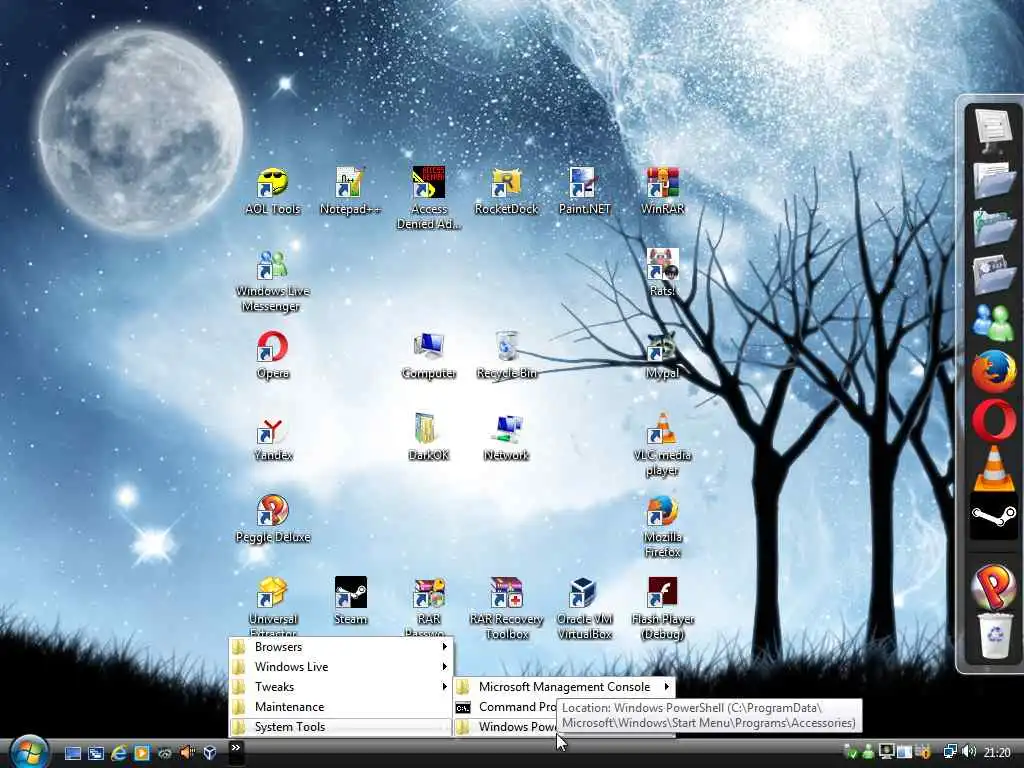Click Show Desktop in quick launch
Screen dimensions: 1024x768
(72, 753)
